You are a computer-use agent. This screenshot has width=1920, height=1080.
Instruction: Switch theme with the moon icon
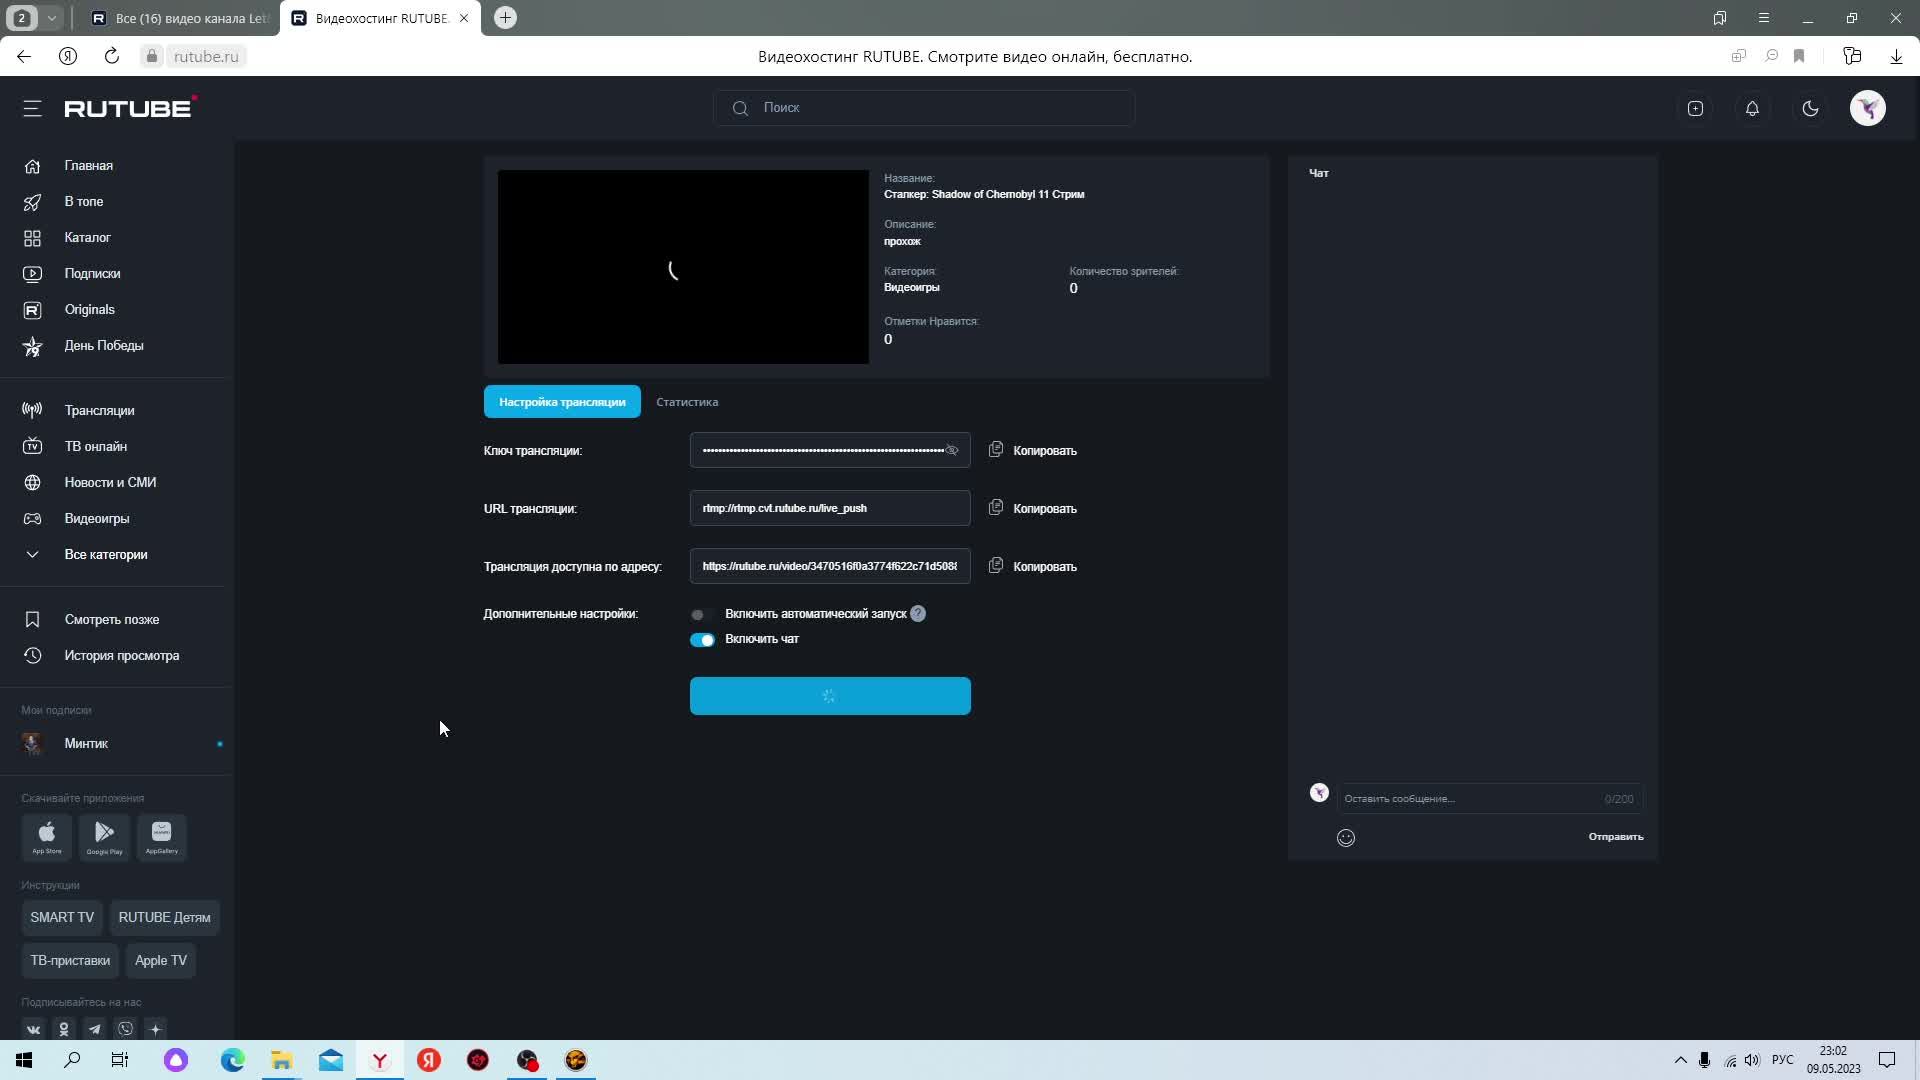click(1810, 108)
